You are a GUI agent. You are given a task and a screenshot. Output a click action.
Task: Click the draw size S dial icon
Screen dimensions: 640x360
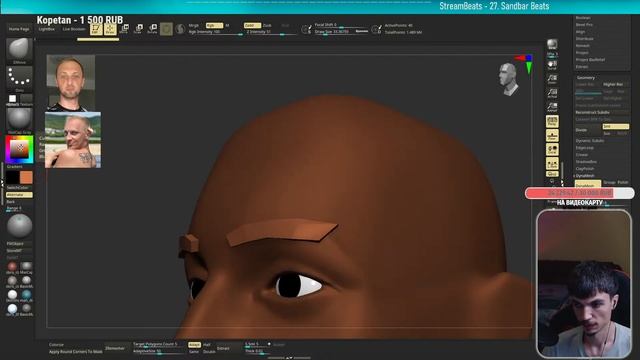306,29
